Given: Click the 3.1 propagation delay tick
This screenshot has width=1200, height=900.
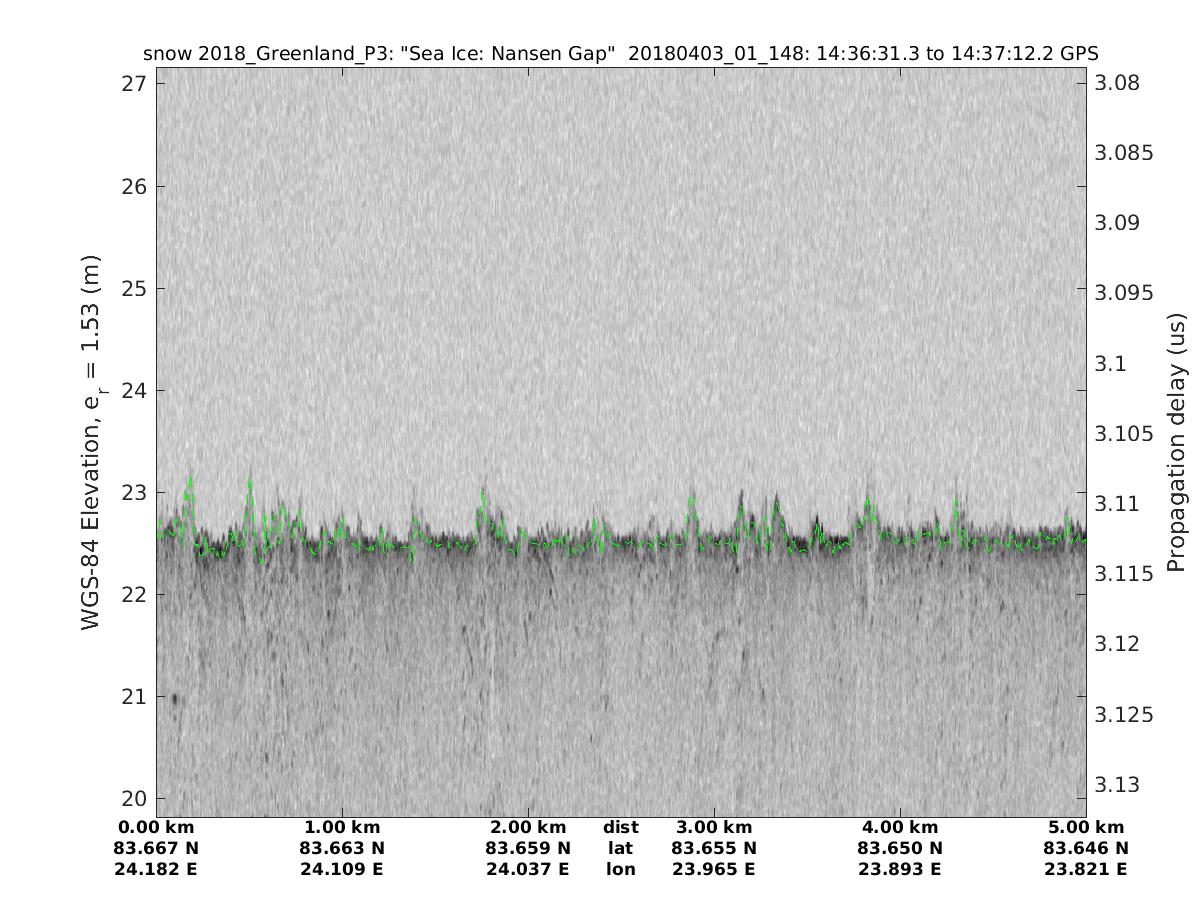Looking at the screenshot, I should [1111, 363].
